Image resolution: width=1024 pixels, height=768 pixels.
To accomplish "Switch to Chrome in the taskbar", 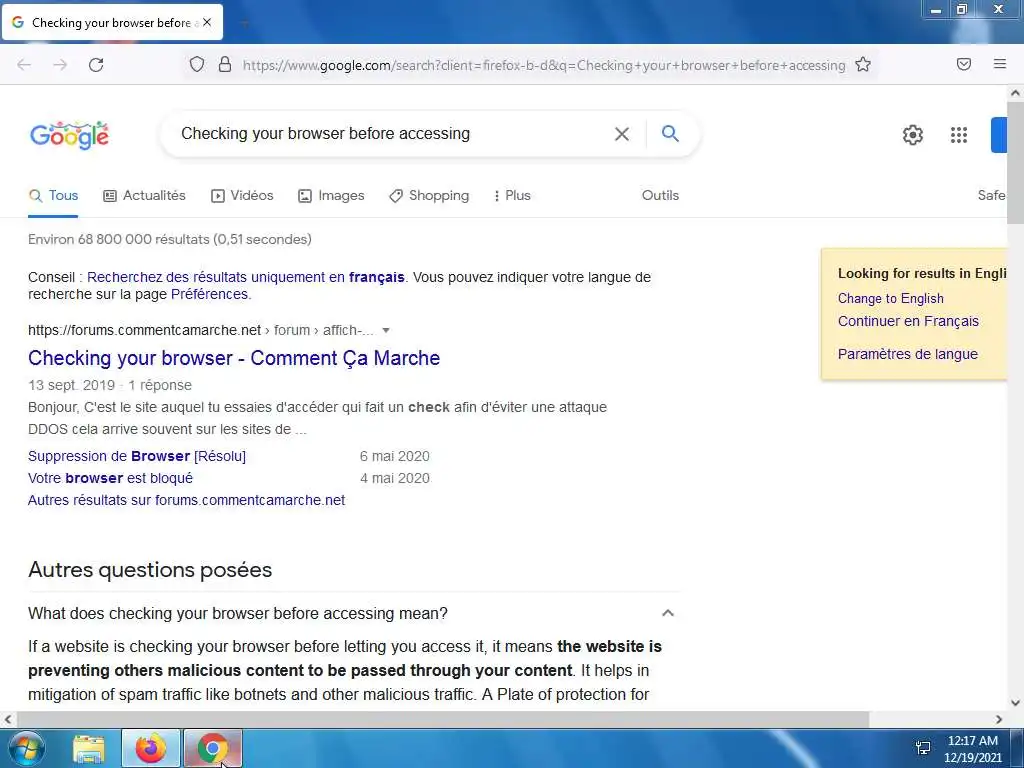I will click(213, 748).
